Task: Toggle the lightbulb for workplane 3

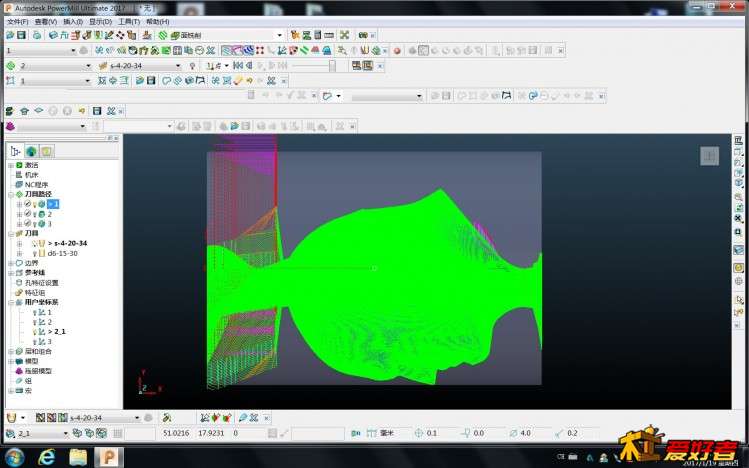Action: click(35, 342)
